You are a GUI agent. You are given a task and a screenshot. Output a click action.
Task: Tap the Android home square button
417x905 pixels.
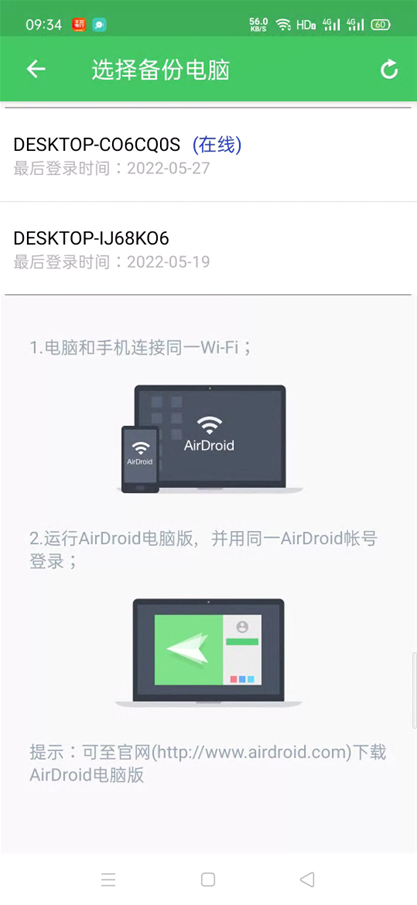208,879
